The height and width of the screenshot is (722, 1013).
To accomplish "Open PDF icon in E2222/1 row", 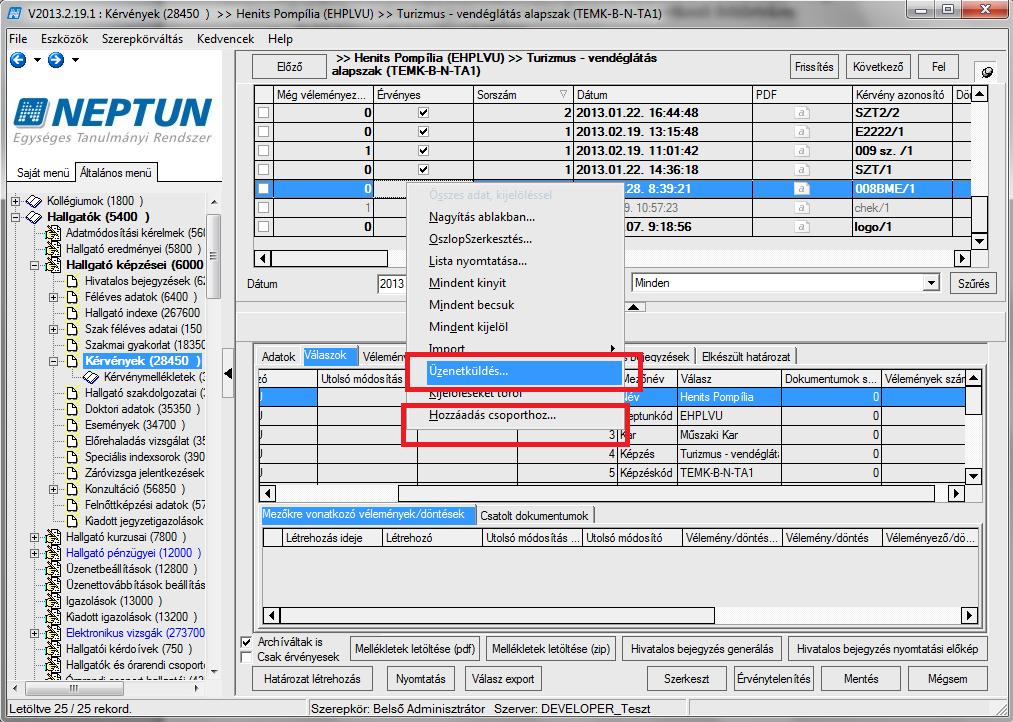I will click(802, 132).
